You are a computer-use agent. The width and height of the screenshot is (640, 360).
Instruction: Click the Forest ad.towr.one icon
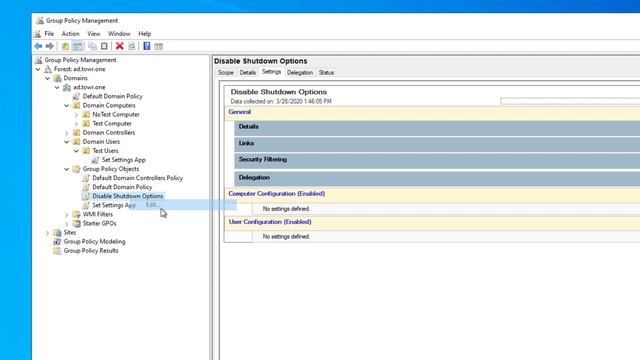coord(48,69)
